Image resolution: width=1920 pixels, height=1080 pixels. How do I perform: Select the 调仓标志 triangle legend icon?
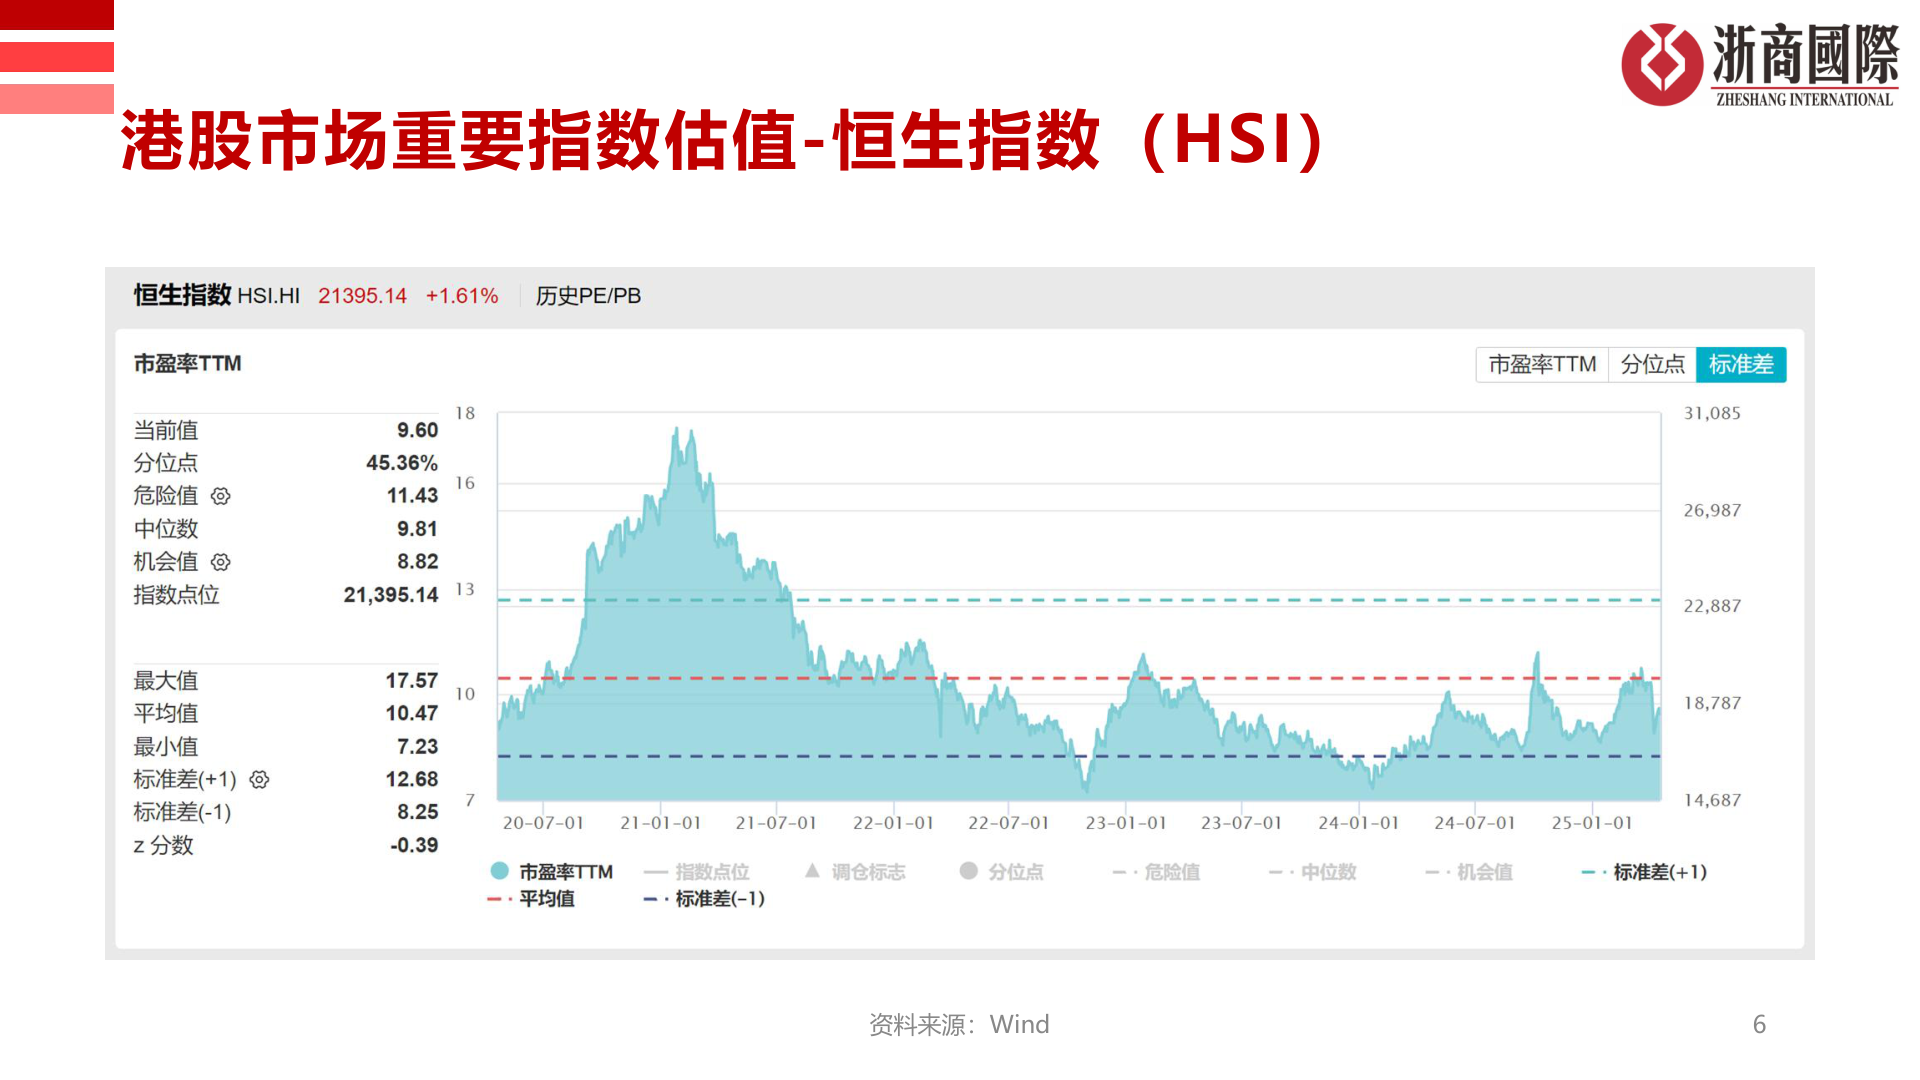(812, 871)
